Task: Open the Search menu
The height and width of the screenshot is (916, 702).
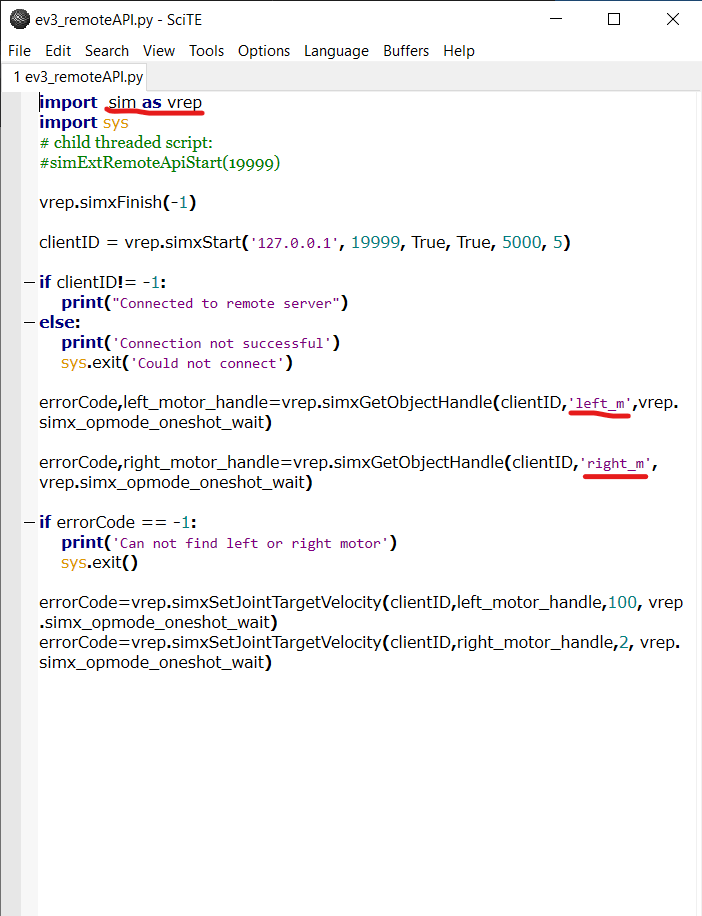Action: coord(107,51)
